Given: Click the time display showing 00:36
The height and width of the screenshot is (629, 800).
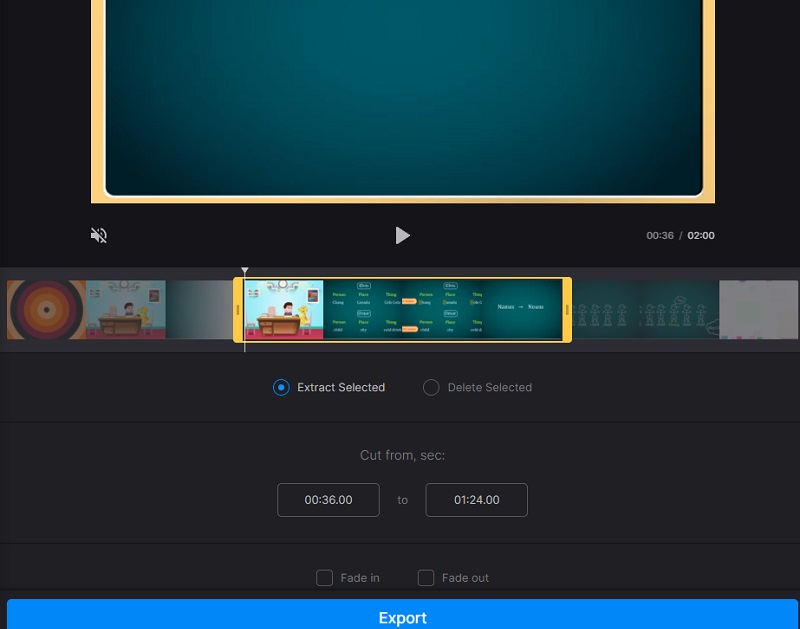Looking at the screenshot, I should coord(662,235).
